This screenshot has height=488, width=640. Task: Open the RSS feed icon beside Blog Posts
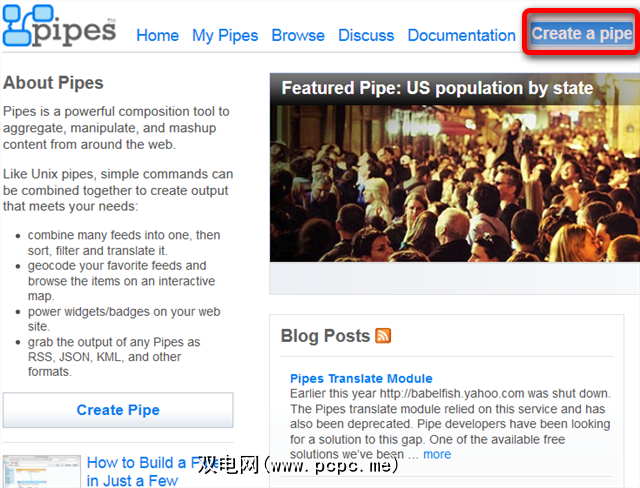point(383,336)
